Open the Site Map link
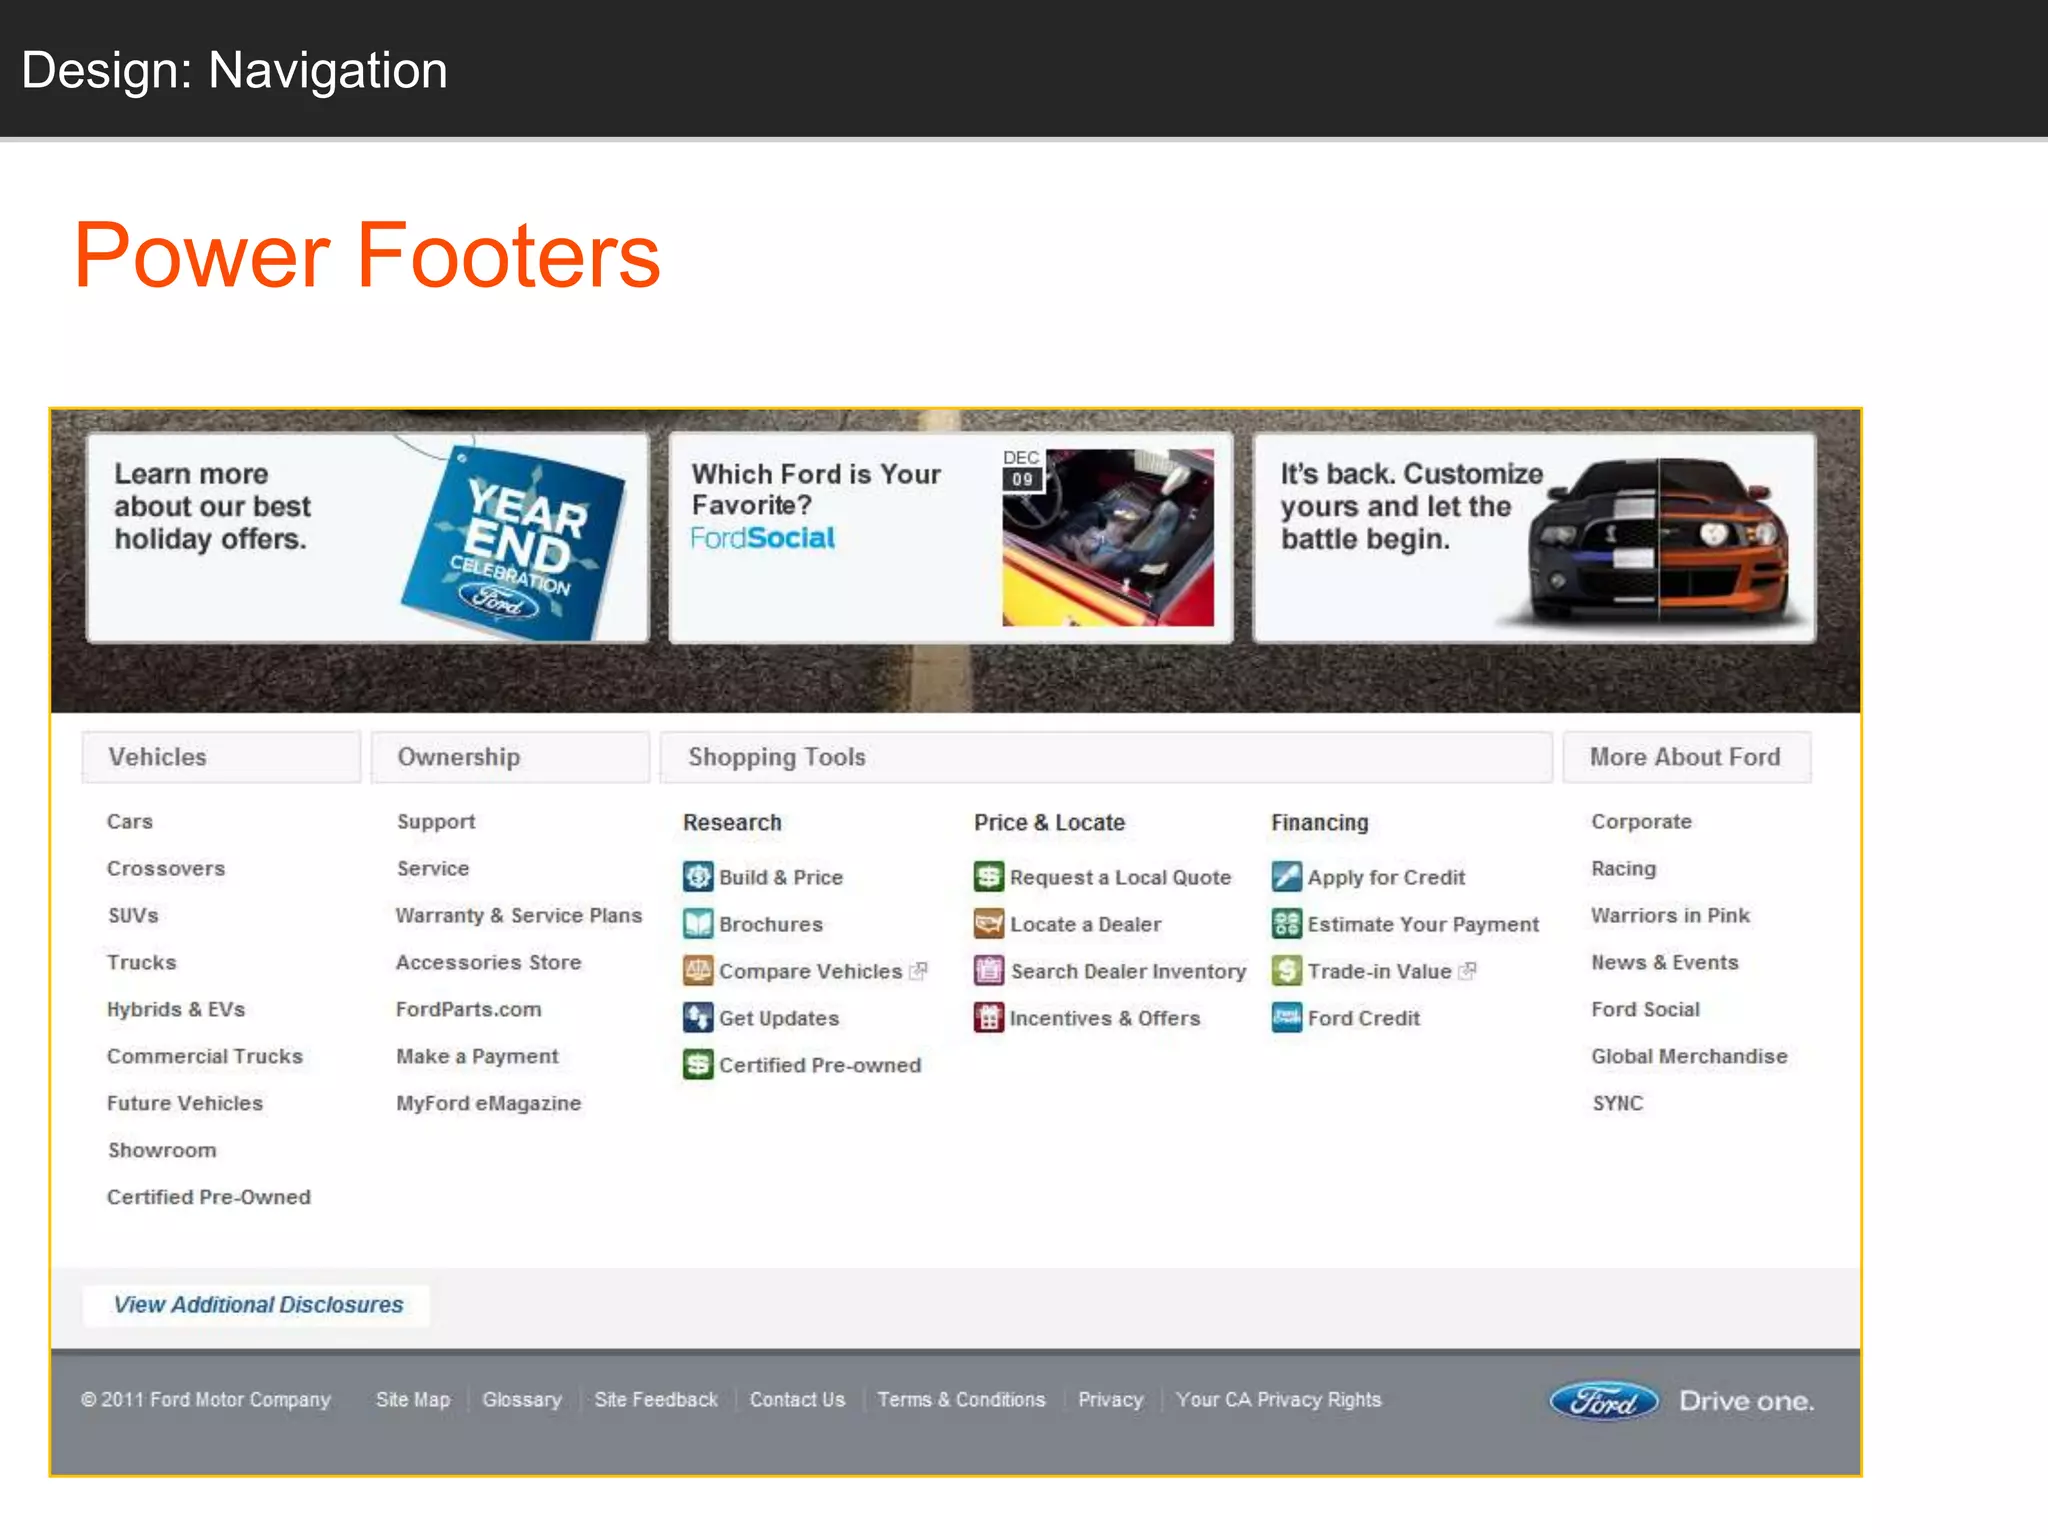The height and width of the screenshot is (1536, 2048). pyautogui.click(x=413, y=1400)
